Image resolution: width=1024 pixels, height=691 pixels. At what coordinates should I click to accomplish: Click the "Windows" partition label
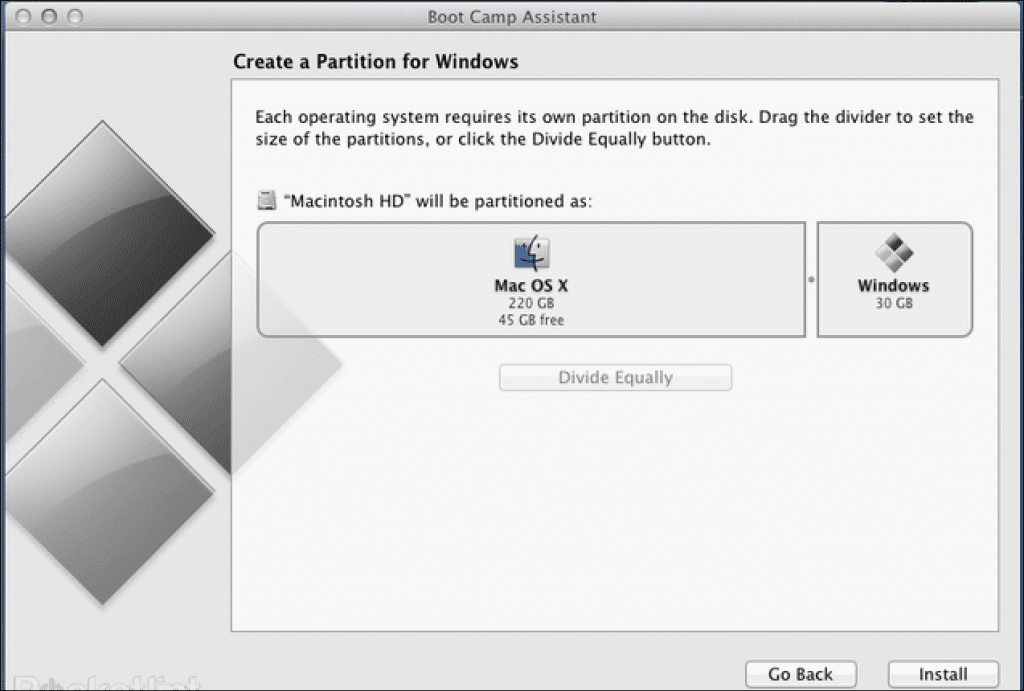(x=893, y=285)
